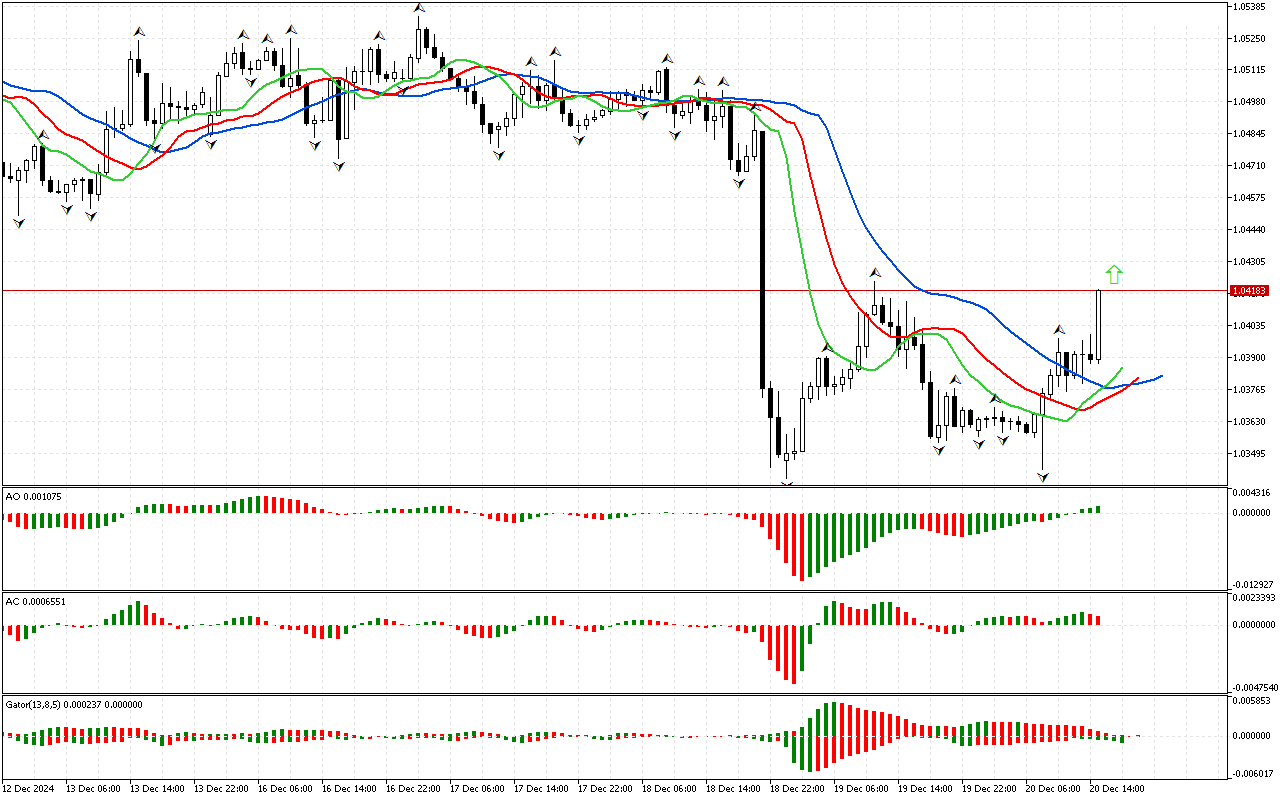Click the Gator scale maximum 0.005853
This screenshot has height=800, width=1280.
coord(1251,702)
